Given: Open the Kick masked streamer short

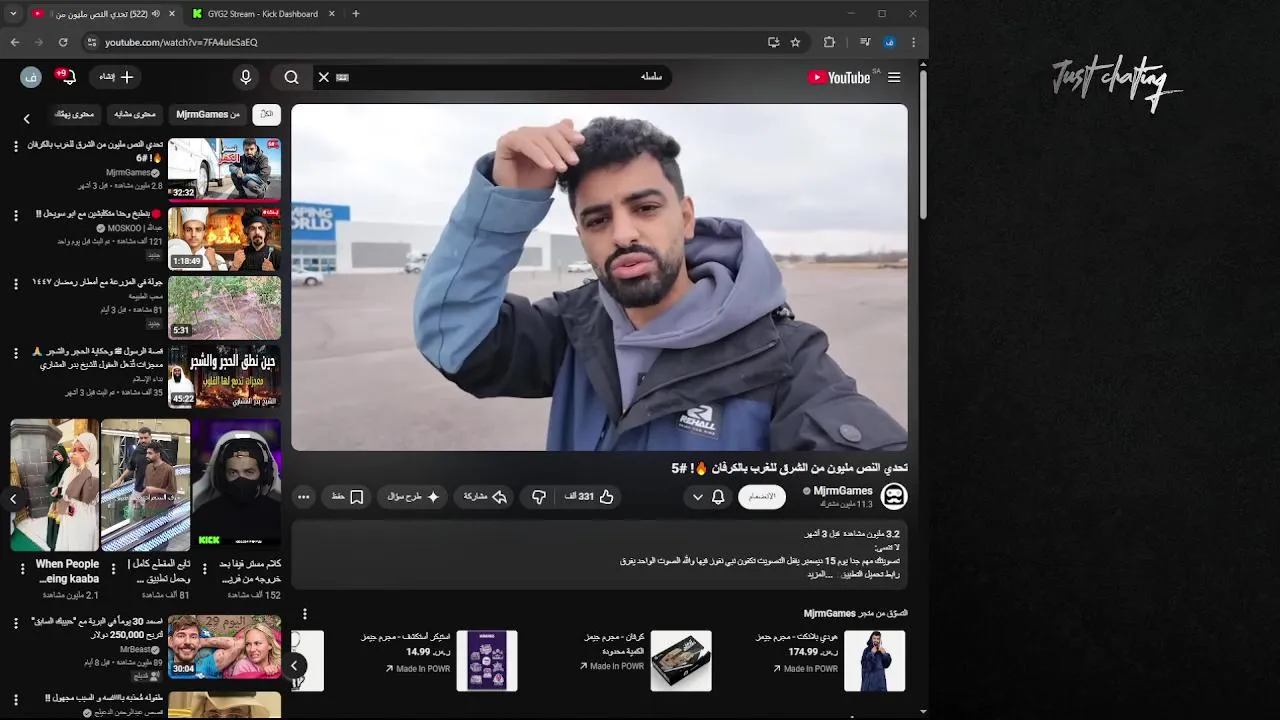Looking at the screenshot, I should [236, 485].
